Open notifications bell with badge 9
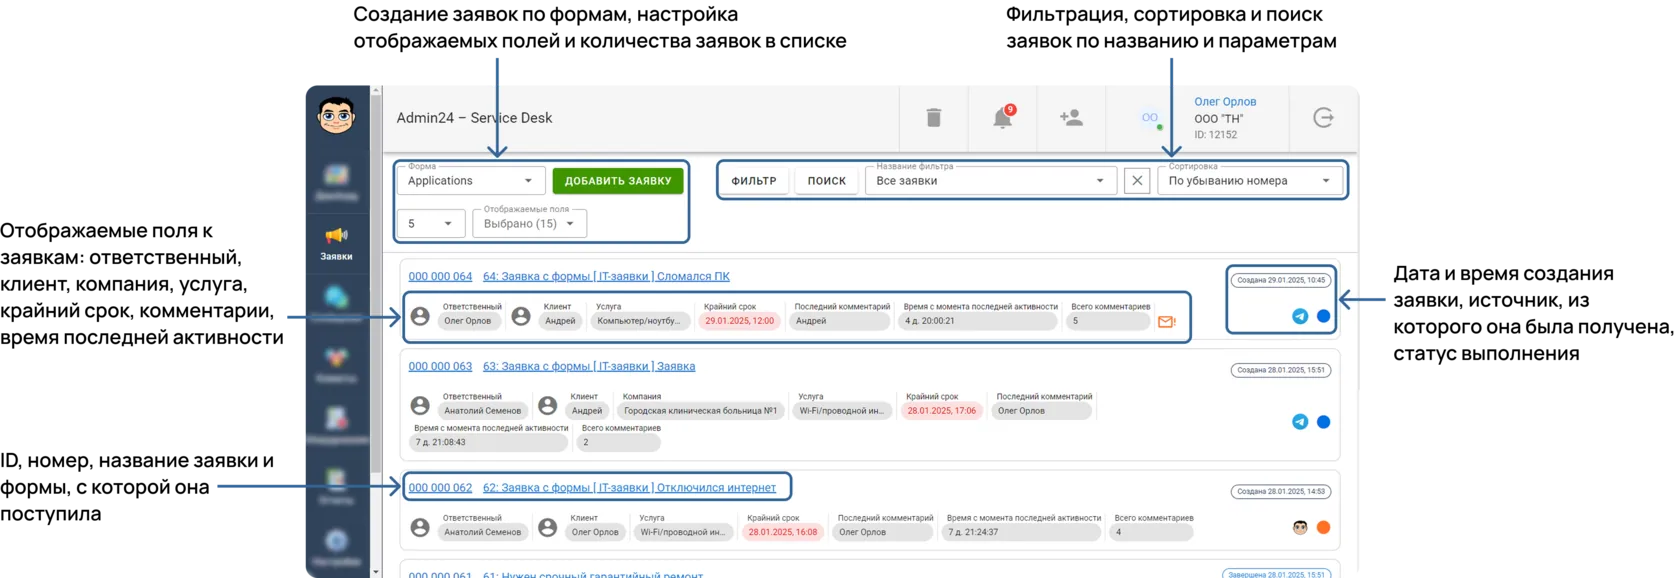This screenshot has width=1680, height=578. click(1003, 117)
